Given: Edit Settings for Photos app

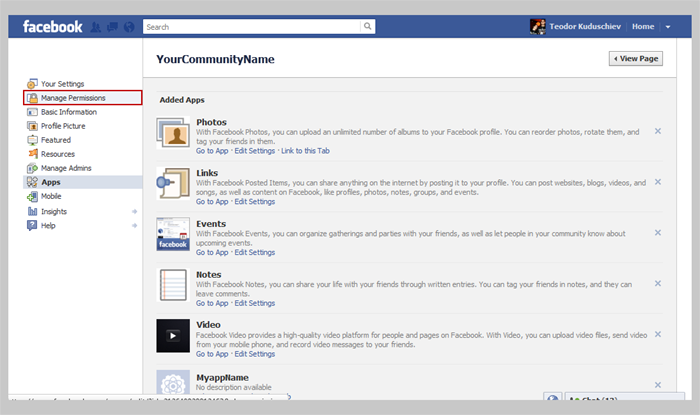Looking at the screenshot, I should tap(255, 151).
